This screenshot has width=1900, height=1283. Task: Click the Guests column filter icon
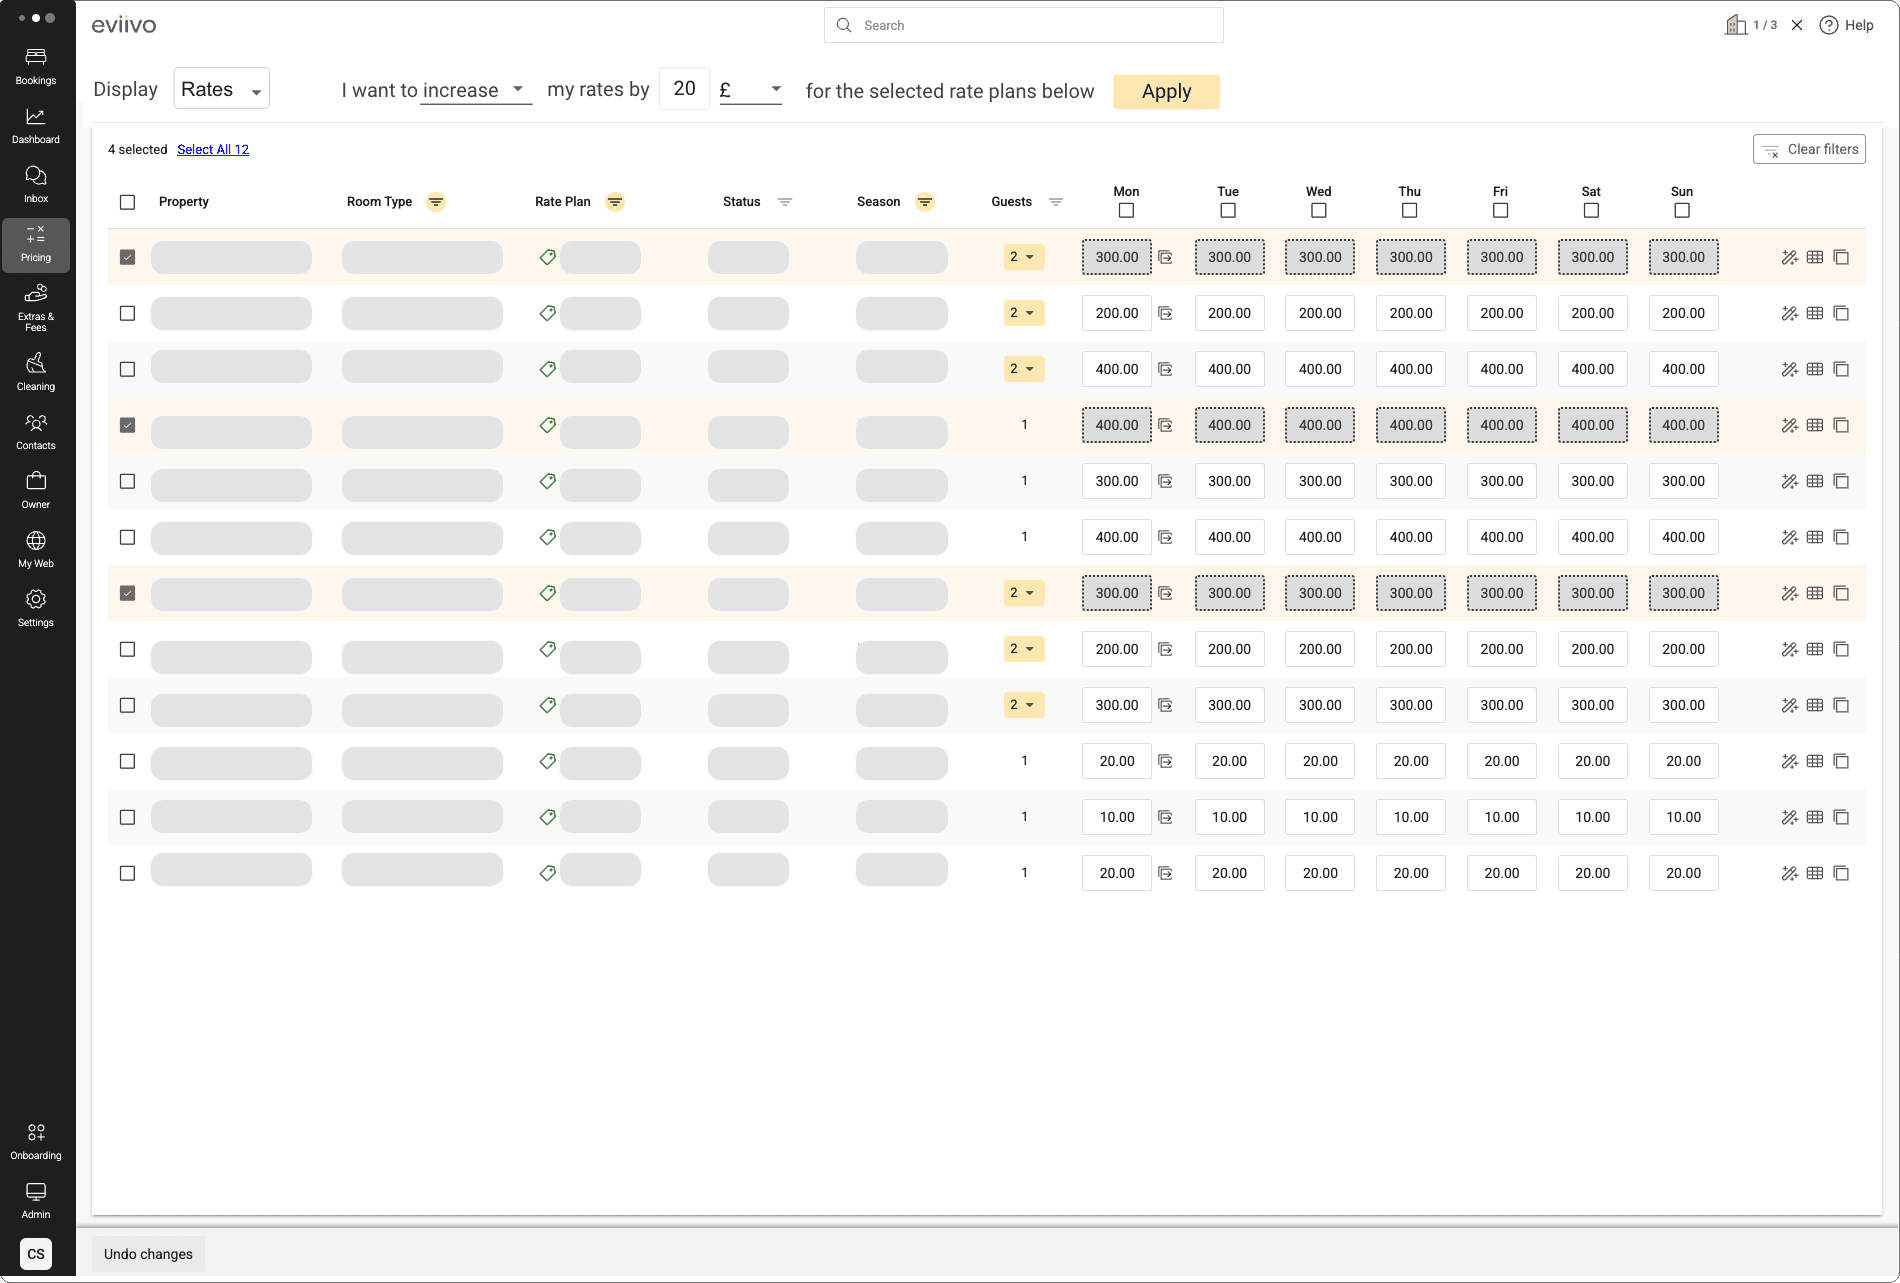tap(1055, 202)
